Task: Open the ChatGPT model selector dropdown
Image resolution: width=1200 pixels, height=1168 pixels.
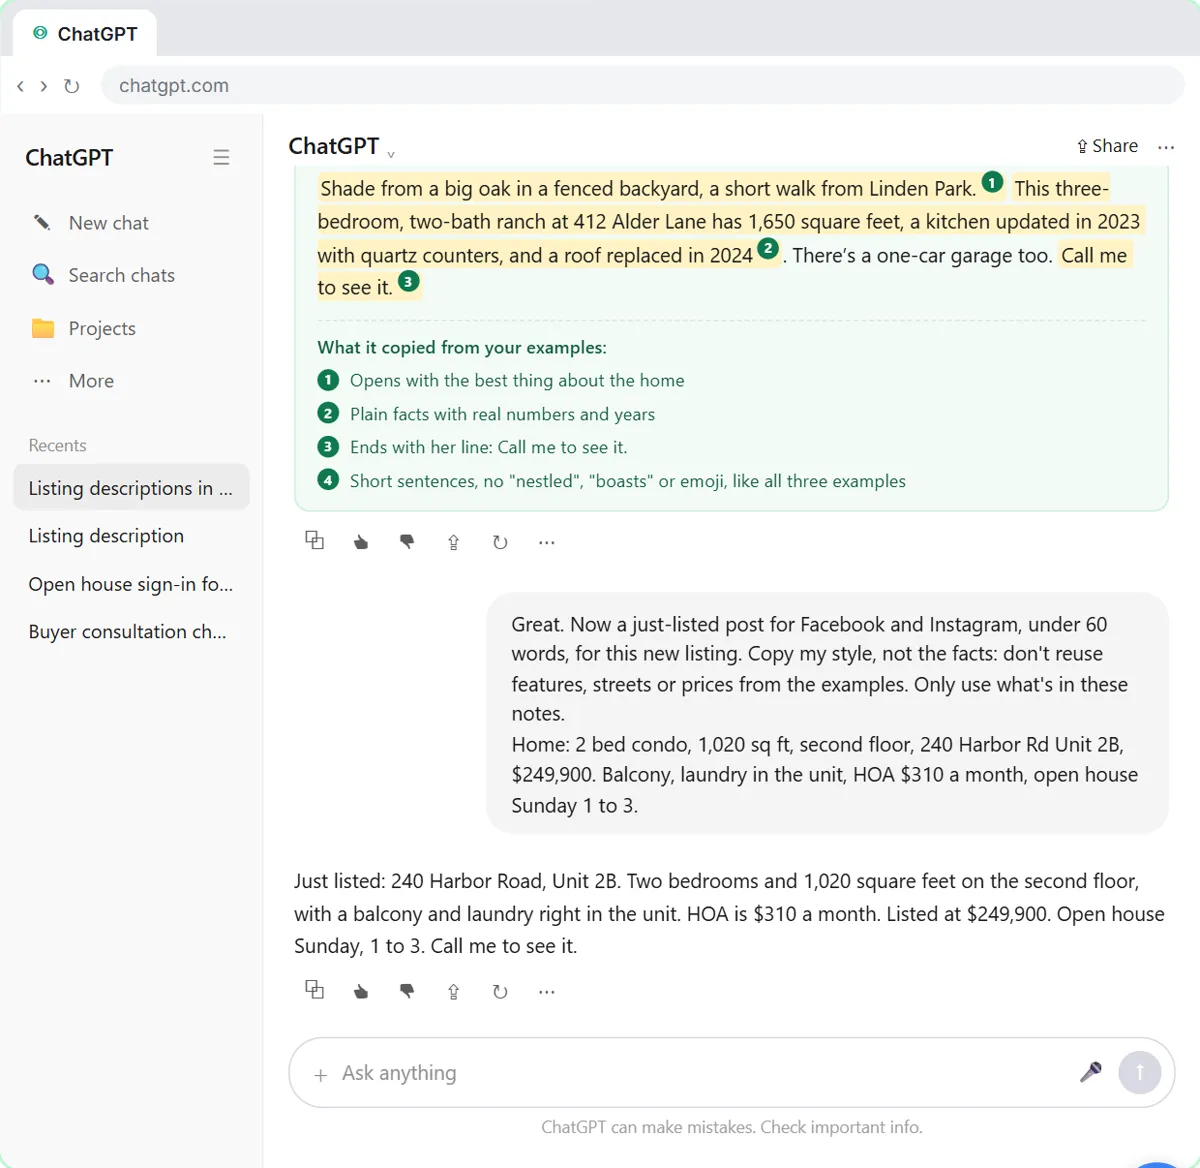Action: coord(342,147)
